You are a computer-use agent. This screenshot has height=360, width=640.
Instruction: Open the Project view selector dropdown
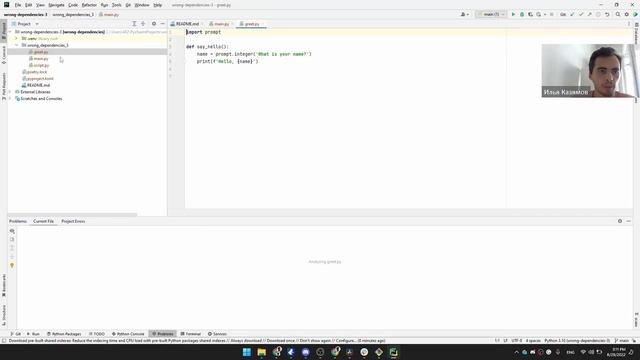pyautogui.click(x=25, y=24)
